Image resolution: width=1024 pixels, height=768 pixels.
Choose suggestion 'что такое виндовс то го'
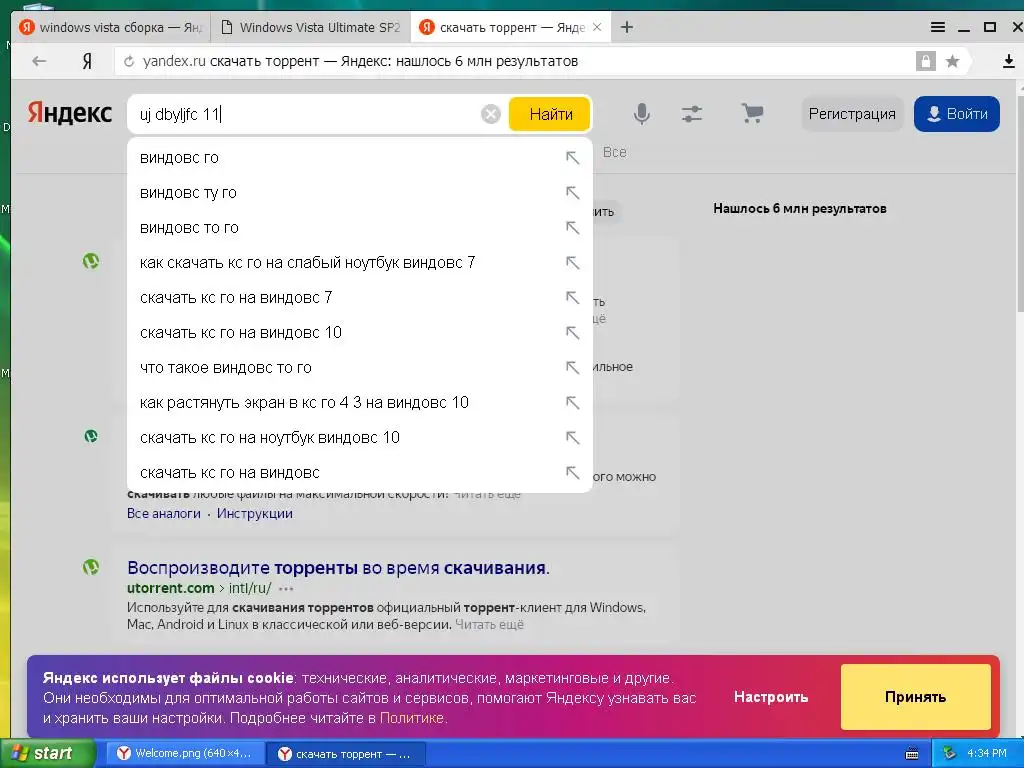tap(359, 367)
